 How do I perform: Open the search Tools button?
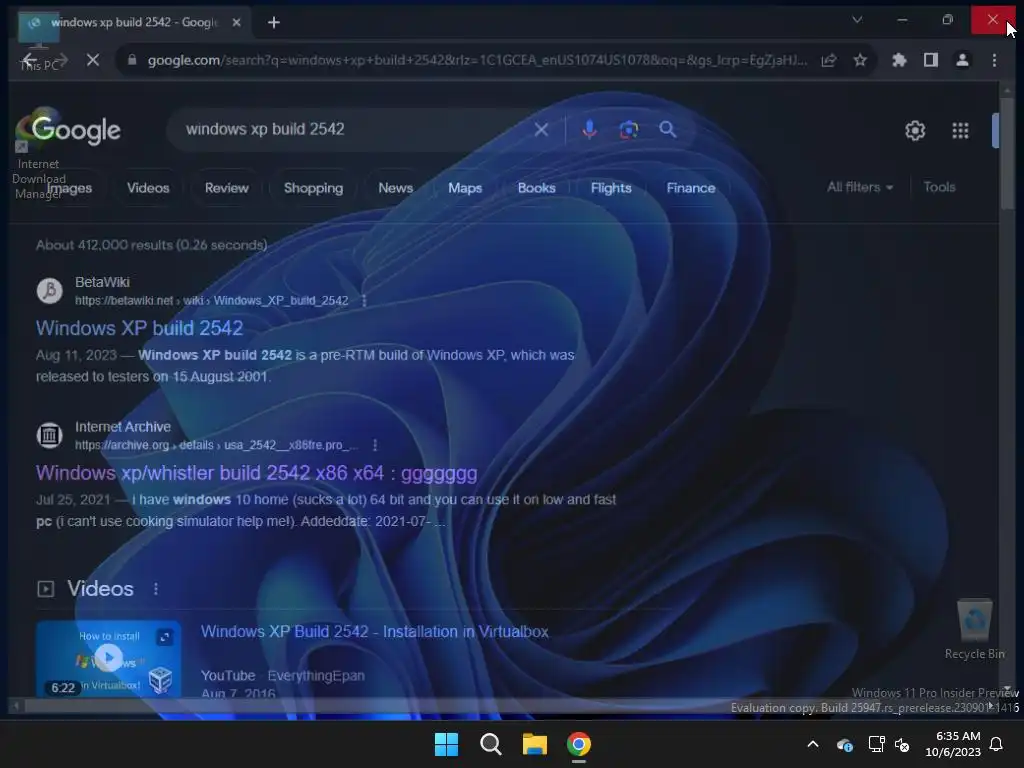pyautogui.click(x=939, y=187)
